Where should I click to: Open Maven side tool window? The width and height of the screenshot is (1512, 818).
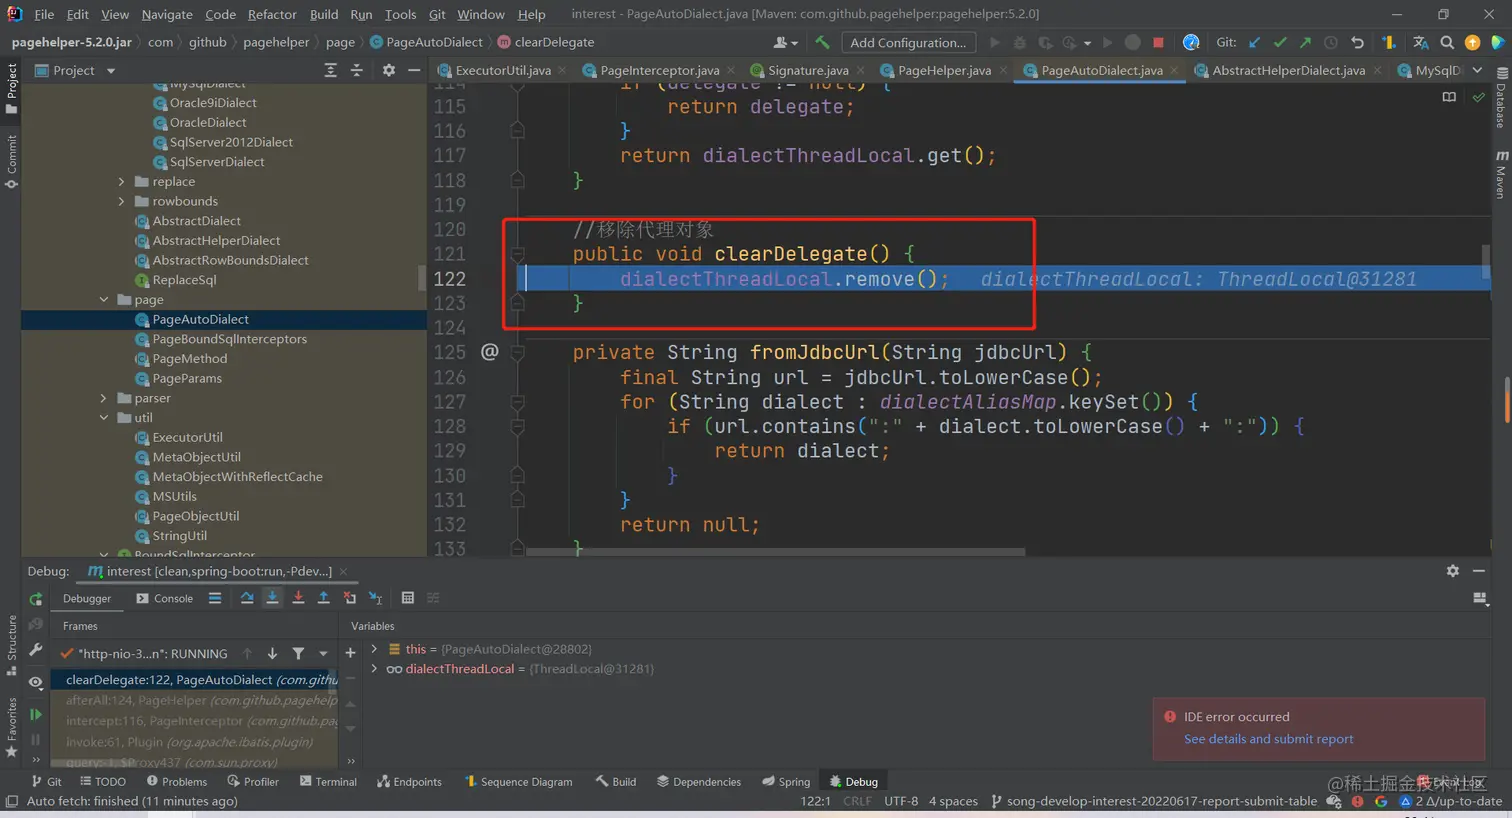[x=1501, y=174]
